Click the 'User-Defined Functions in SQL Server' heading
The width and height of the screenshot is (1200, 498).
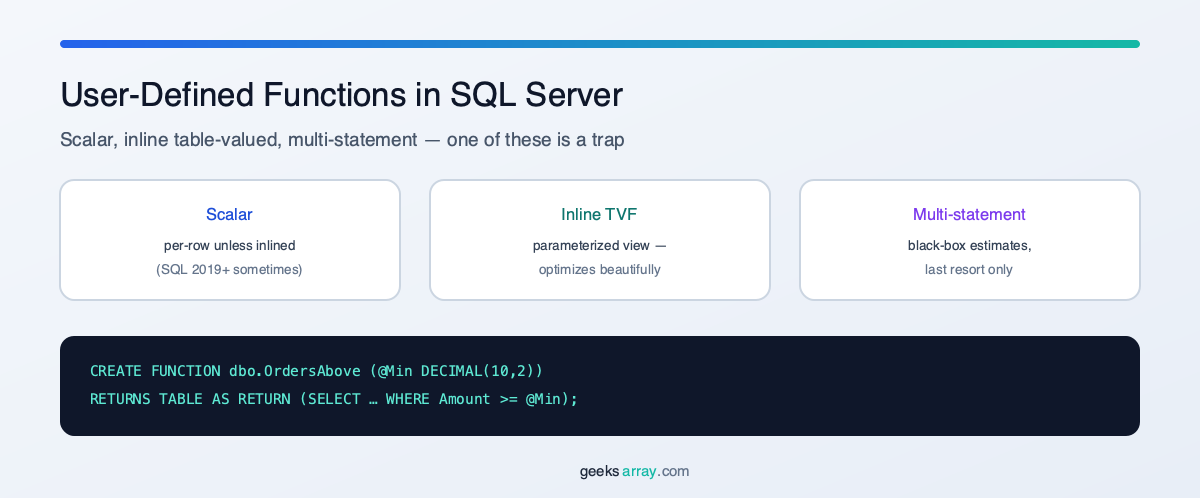(x=341, y=95)
